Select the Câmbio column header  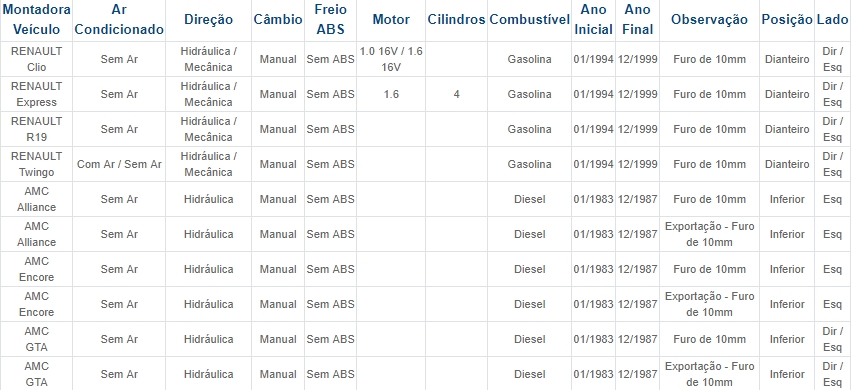pyautogui.click(x=278, y=20)
